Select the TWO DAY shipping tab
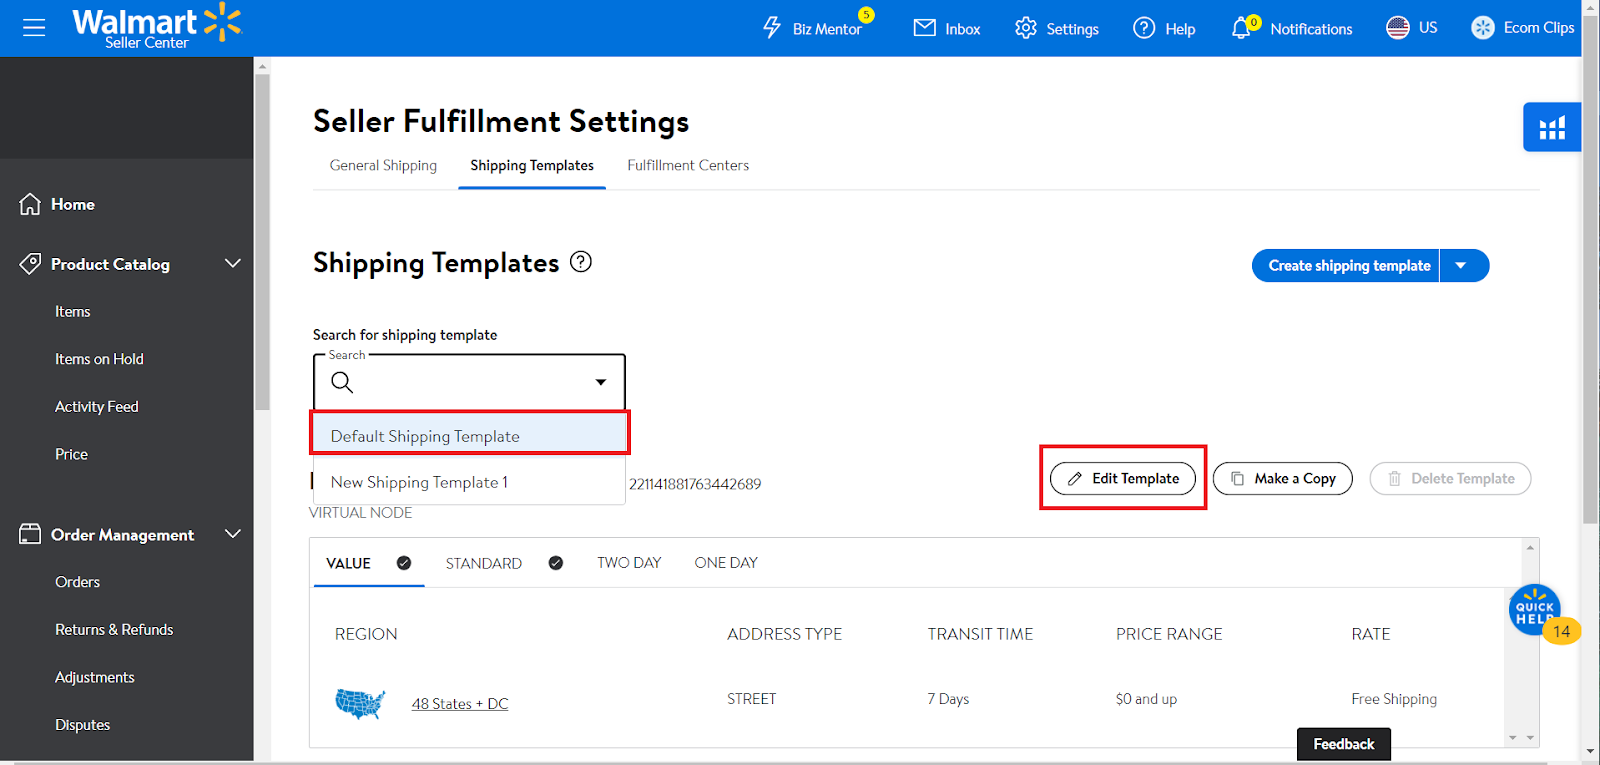 (x=629, y=563)
